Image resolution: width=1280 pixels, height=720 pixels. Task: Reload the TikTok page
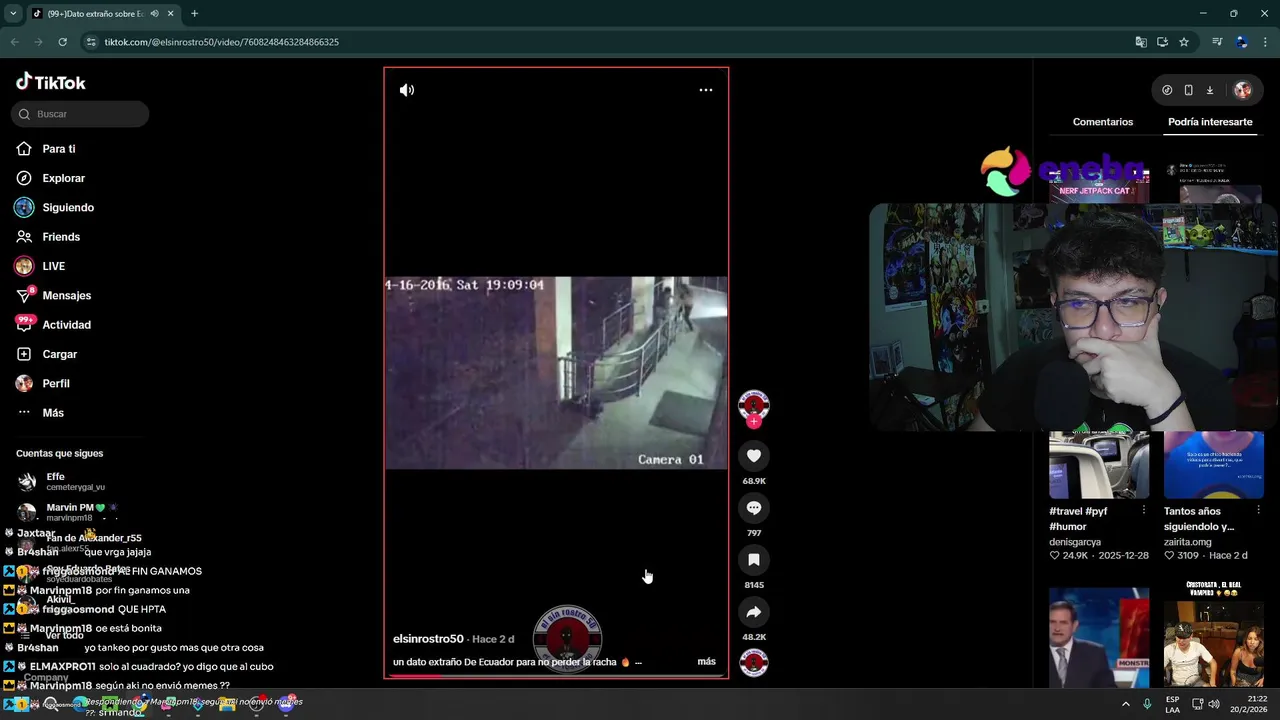62,42
